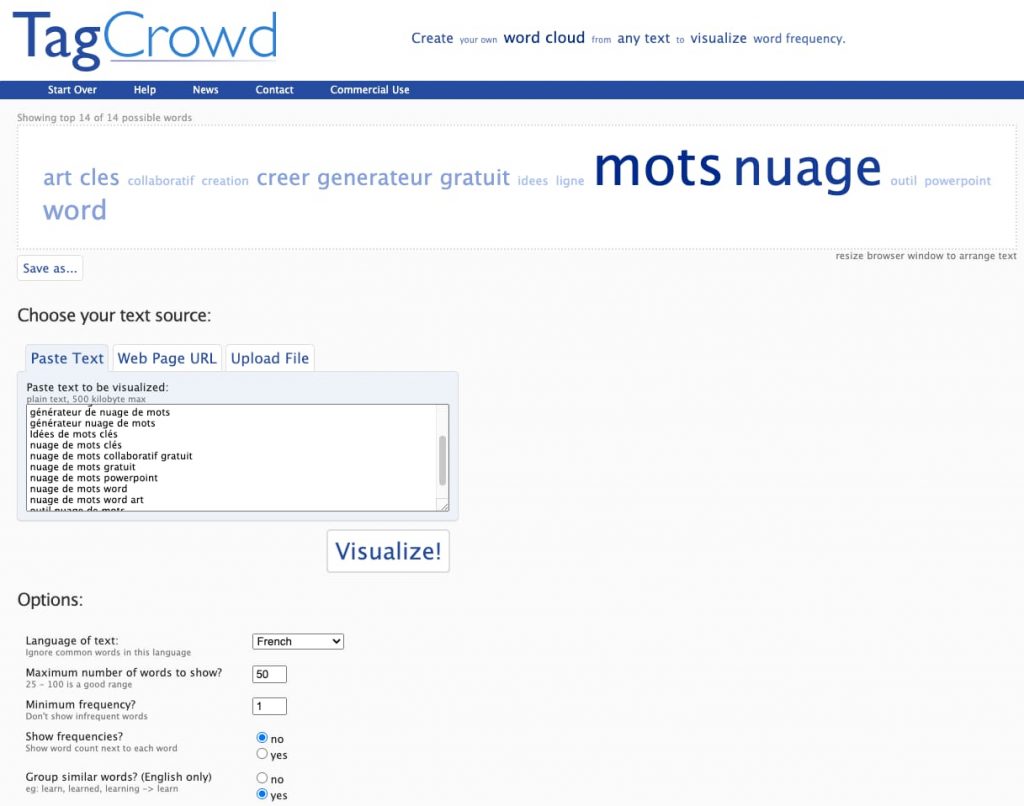Open the Save as... dialog
Image resolution: width=1024 pixels, height=806 pixels.
click(x=49, y=268)
